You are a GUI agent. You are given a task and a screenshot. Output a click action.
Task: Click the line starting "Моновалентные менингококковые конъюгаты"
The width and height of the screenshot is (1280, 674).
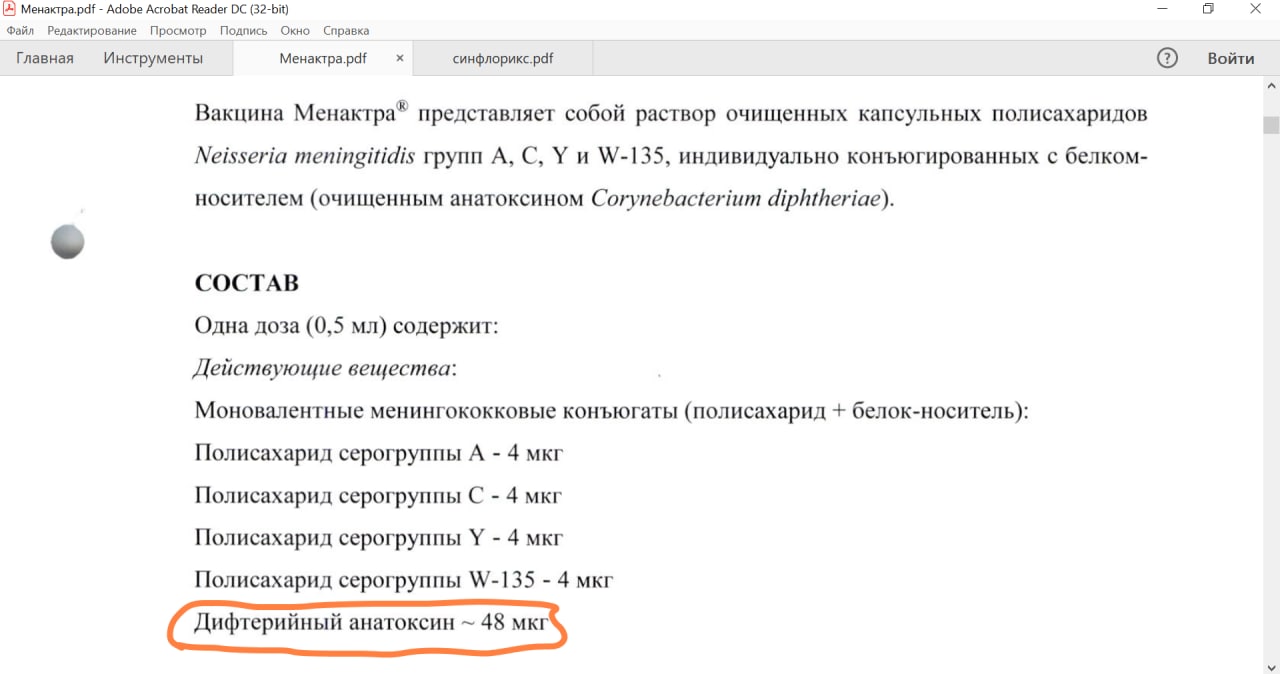coord(611,411)
